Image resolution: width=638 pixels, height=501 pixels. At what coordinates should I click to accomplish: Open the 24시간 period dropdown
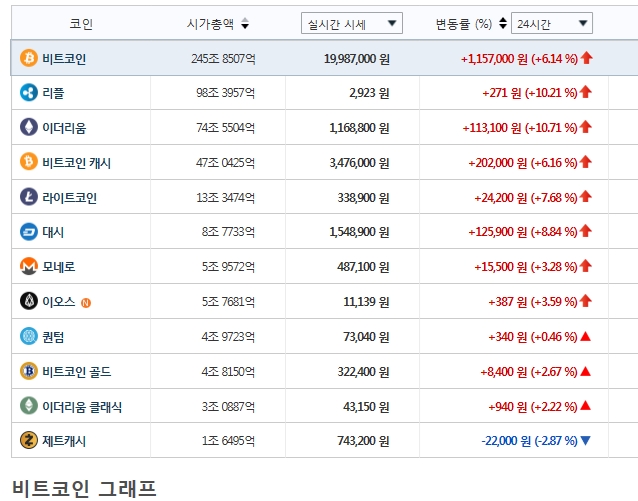552,23
